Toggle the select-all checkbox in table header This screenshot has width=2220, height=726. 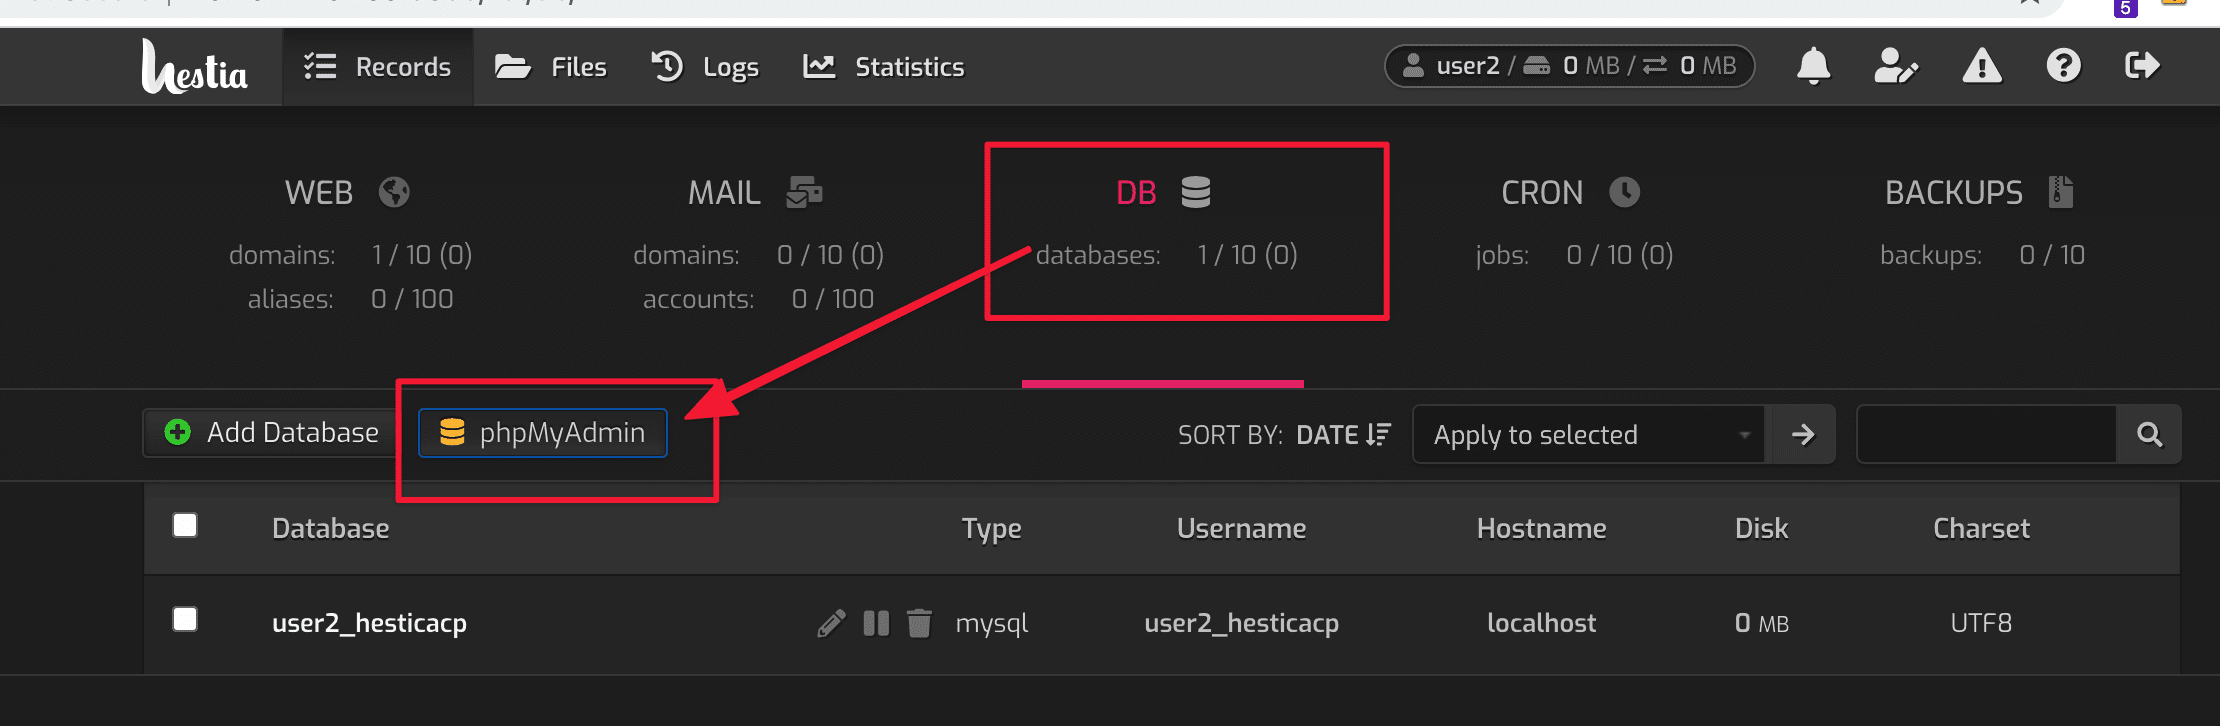(185, 526)
